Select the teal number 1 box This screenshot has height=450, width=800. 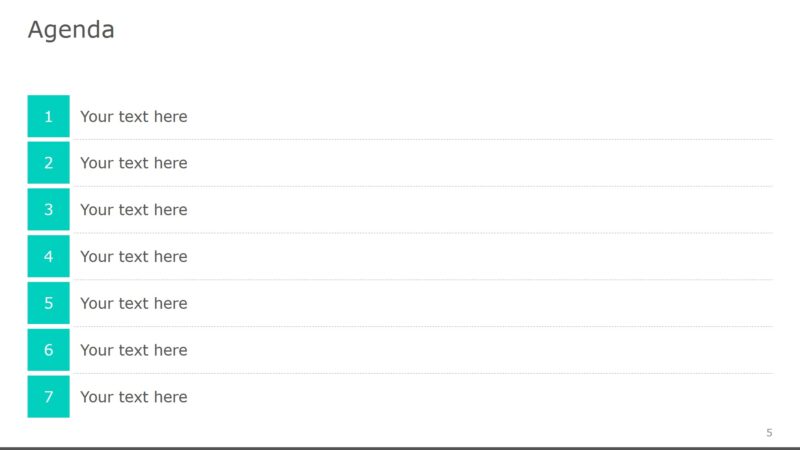click(x=48, y=116)
